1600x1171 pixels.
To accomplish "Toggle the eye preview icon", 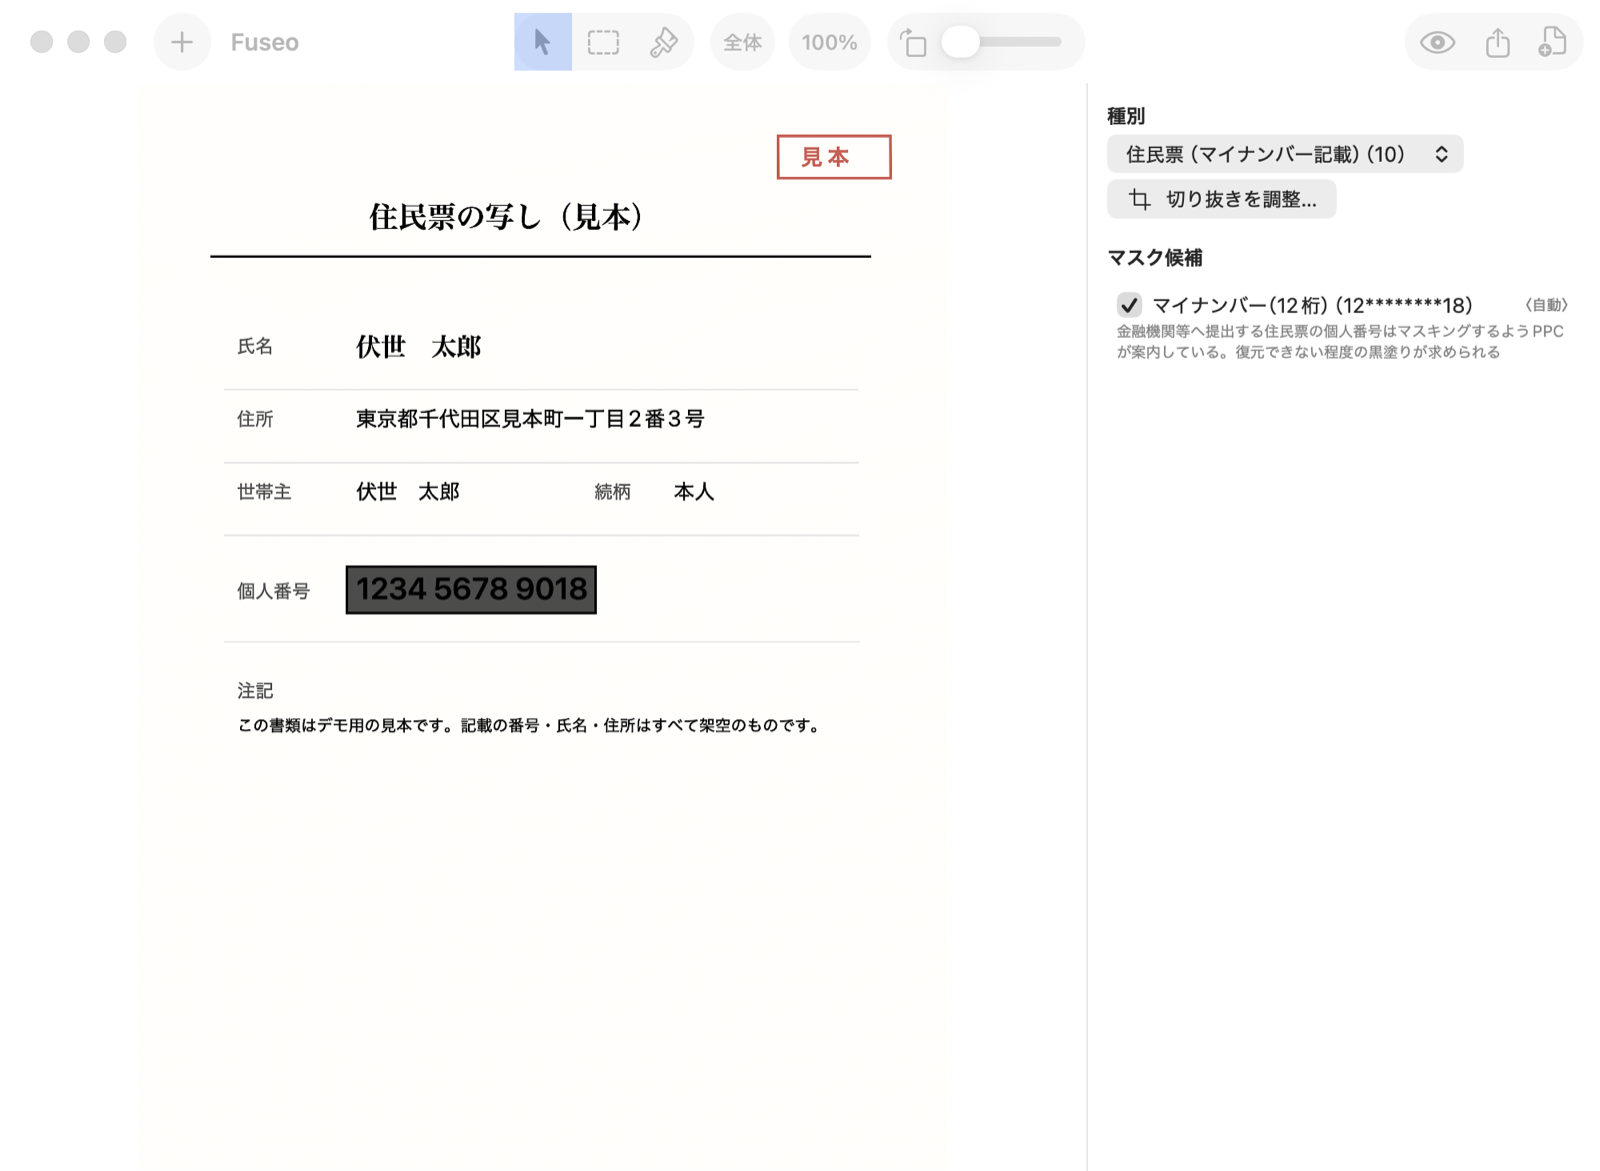I will click(x=1437, y=42).
